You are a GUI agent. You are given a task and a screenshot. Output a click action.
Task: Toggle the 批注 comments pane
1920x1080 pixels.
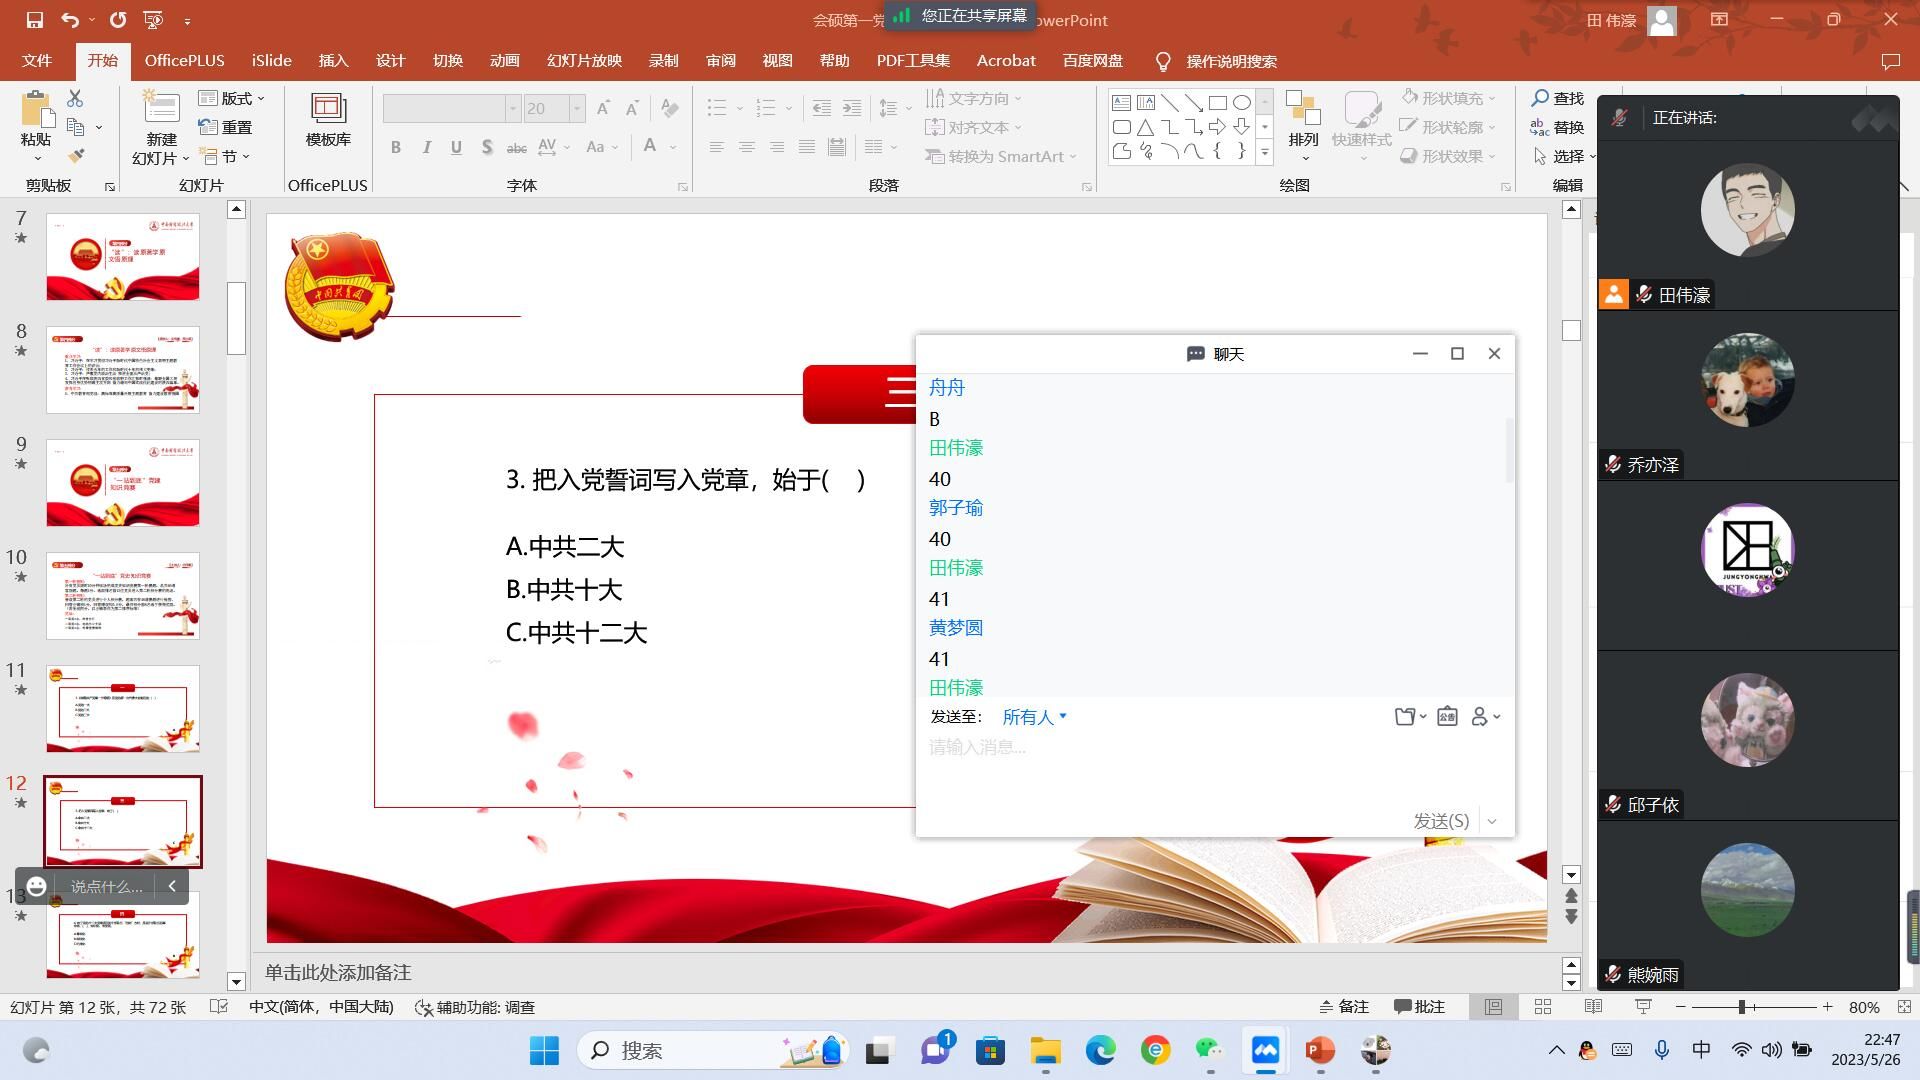[1419, 1007]
